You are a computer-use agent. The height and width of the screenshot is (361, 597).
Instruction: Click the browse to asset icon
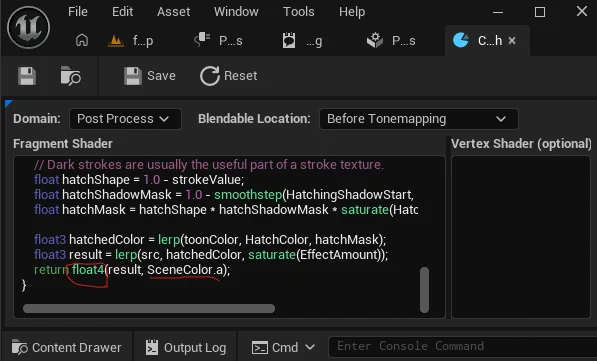click(70, 76)
